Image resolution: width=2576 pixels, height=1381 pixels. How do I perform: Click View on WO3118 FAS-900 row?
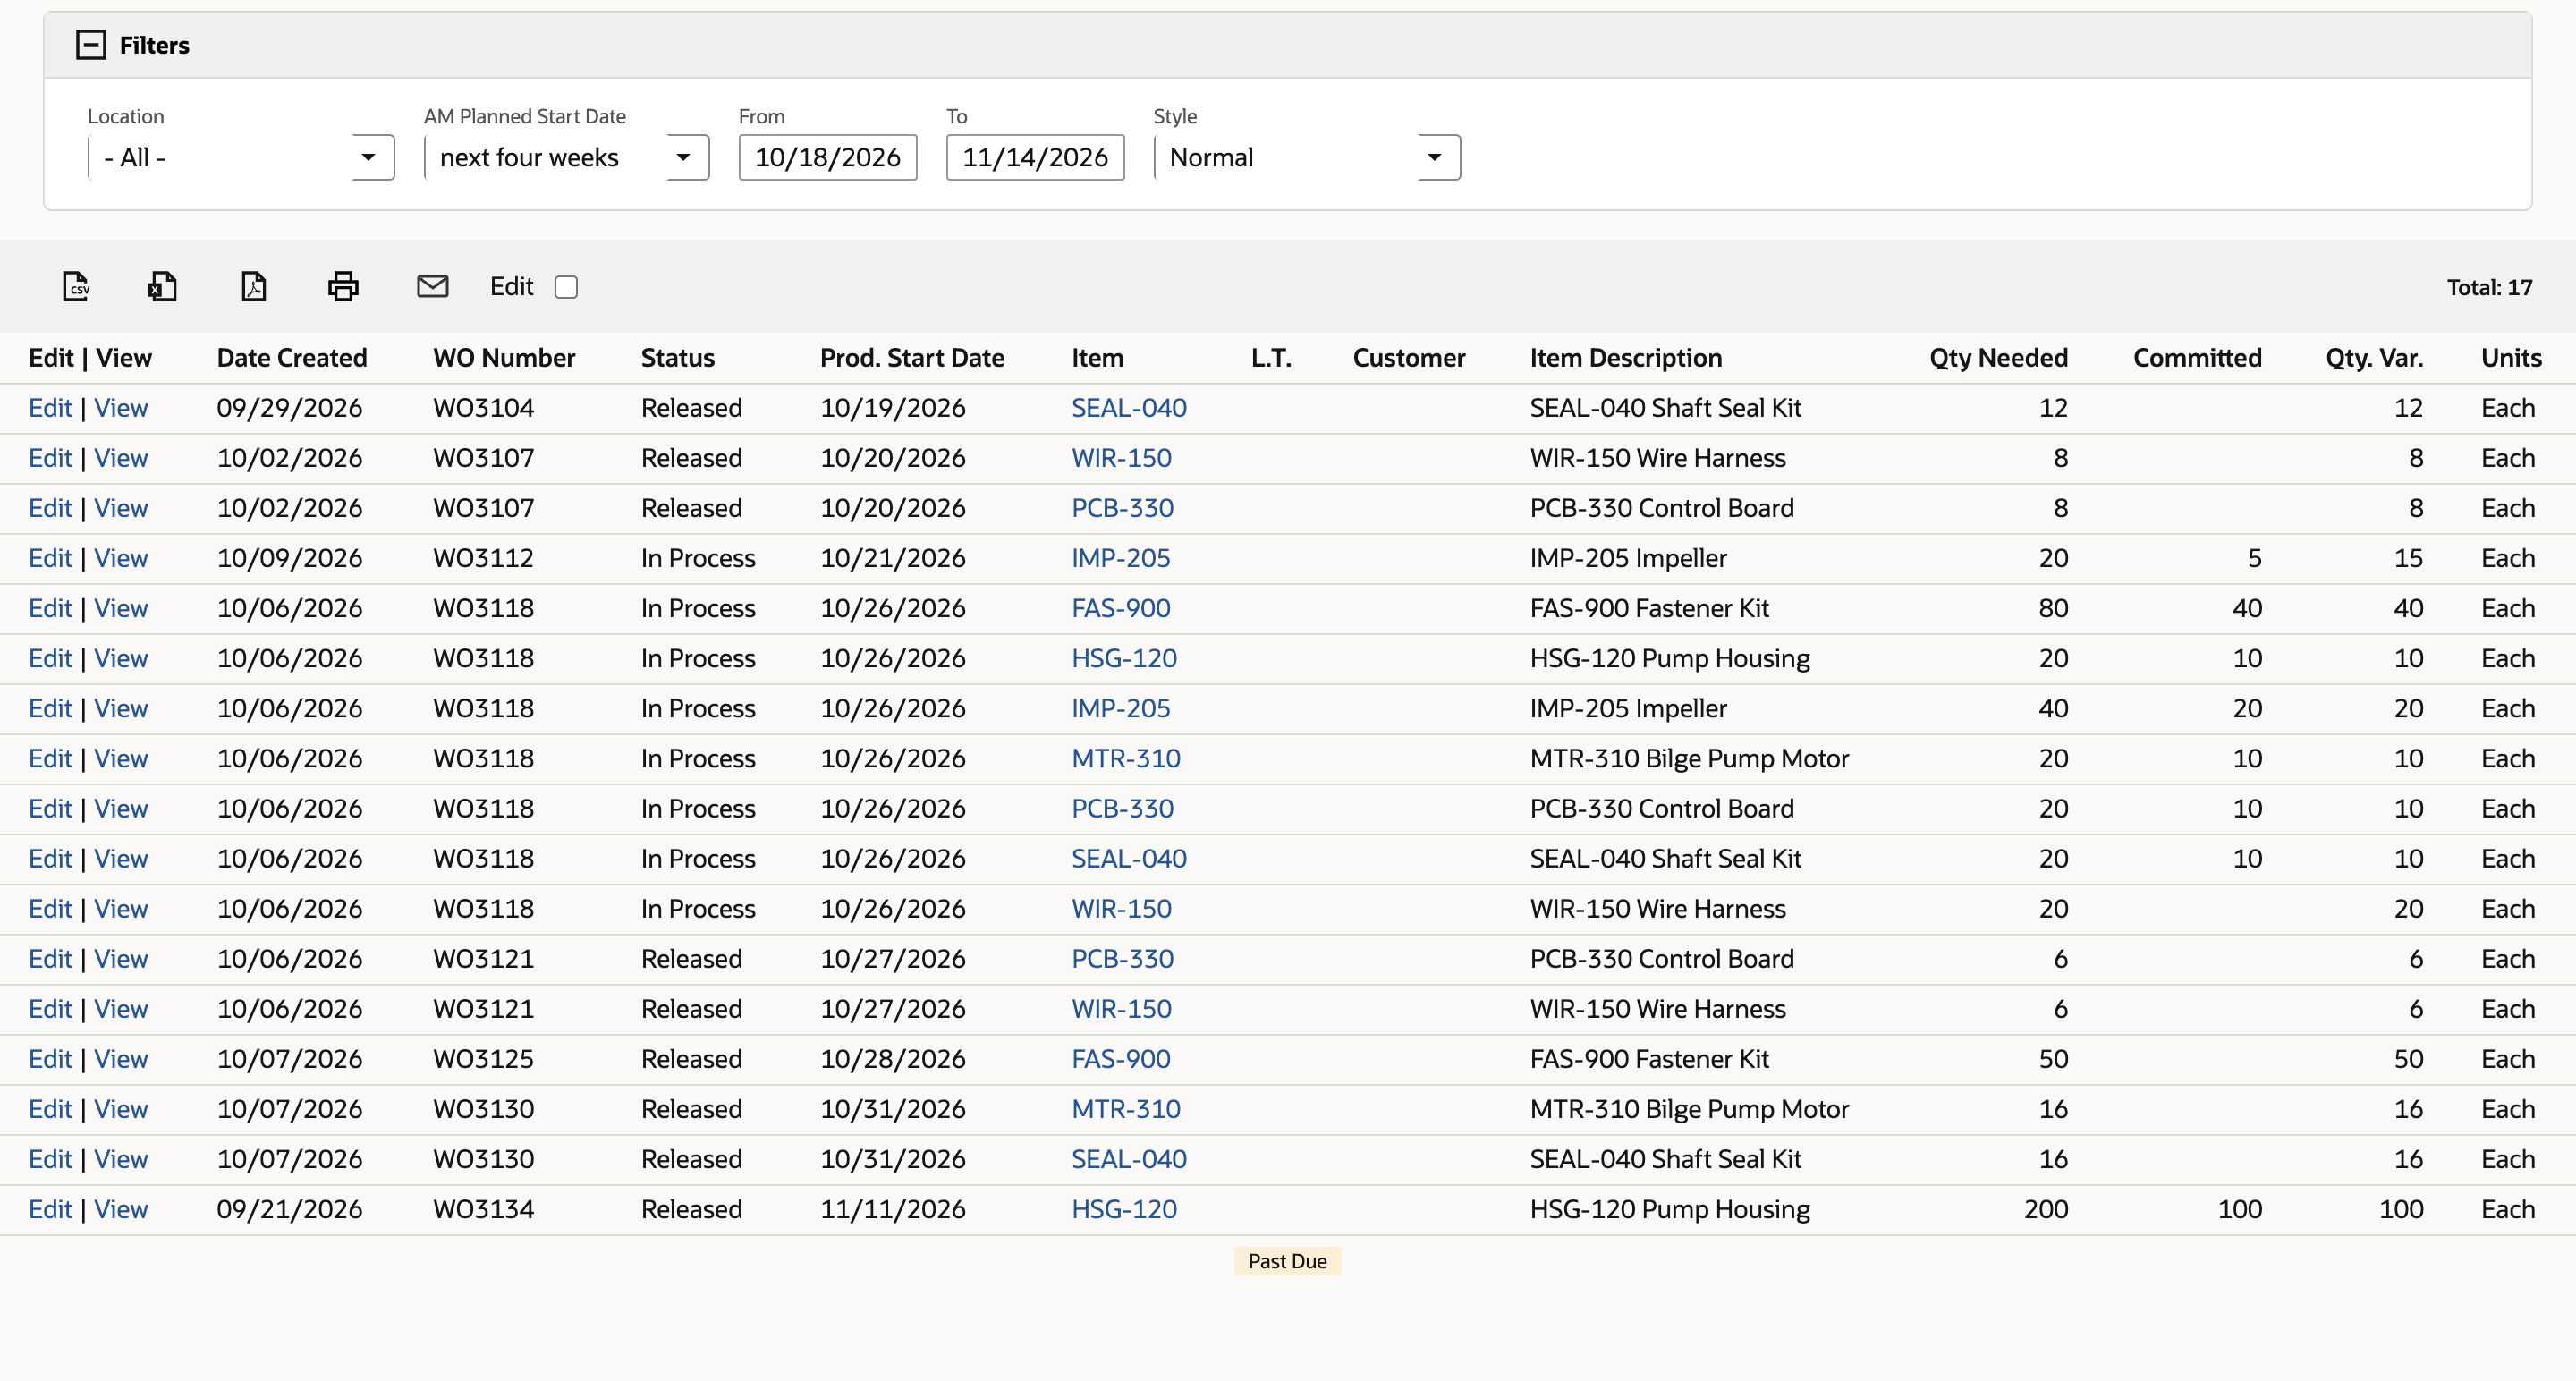[x=121, y=608]
